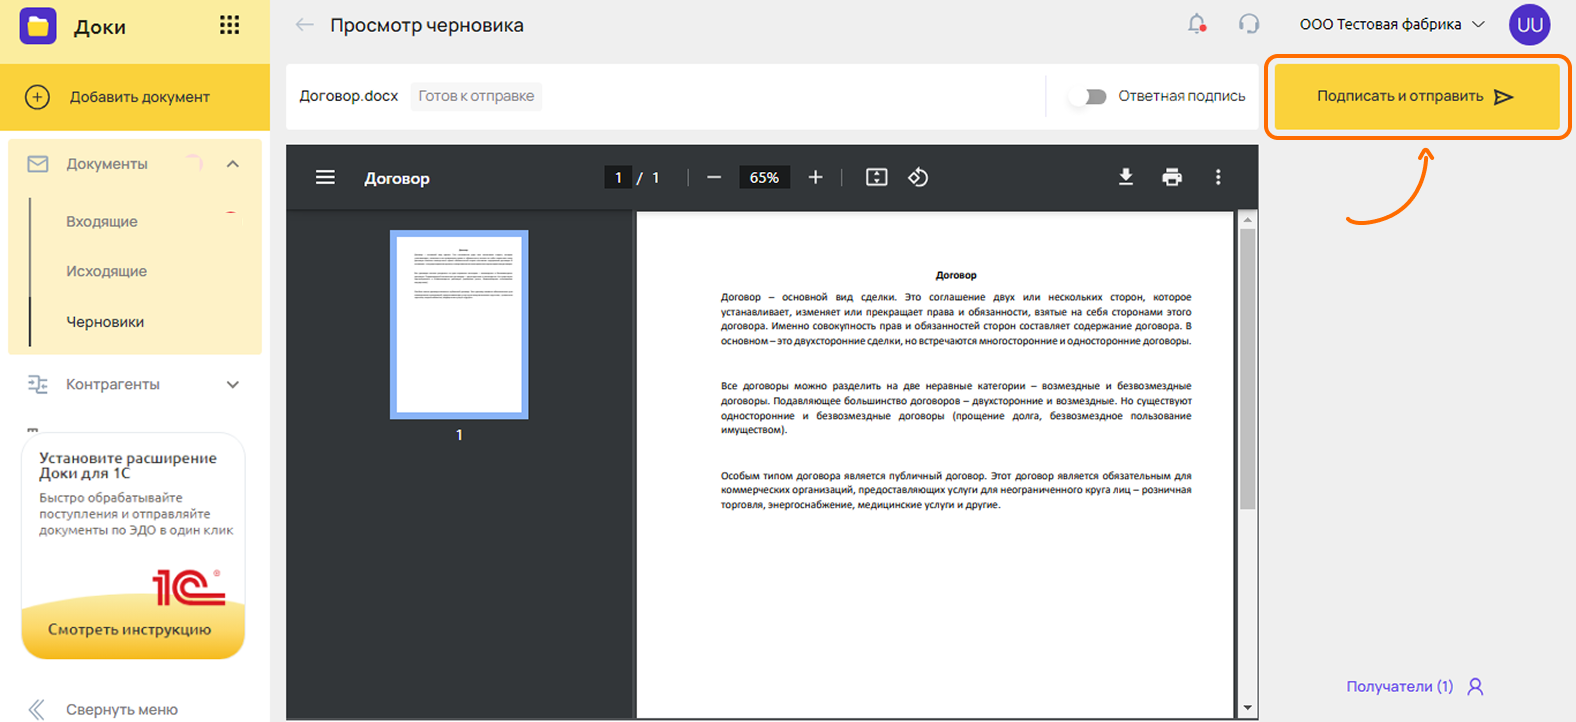Viewport: 1576px width, 722px height.
Task: Rotate the document counterclockwise
Action: point(918,177)
